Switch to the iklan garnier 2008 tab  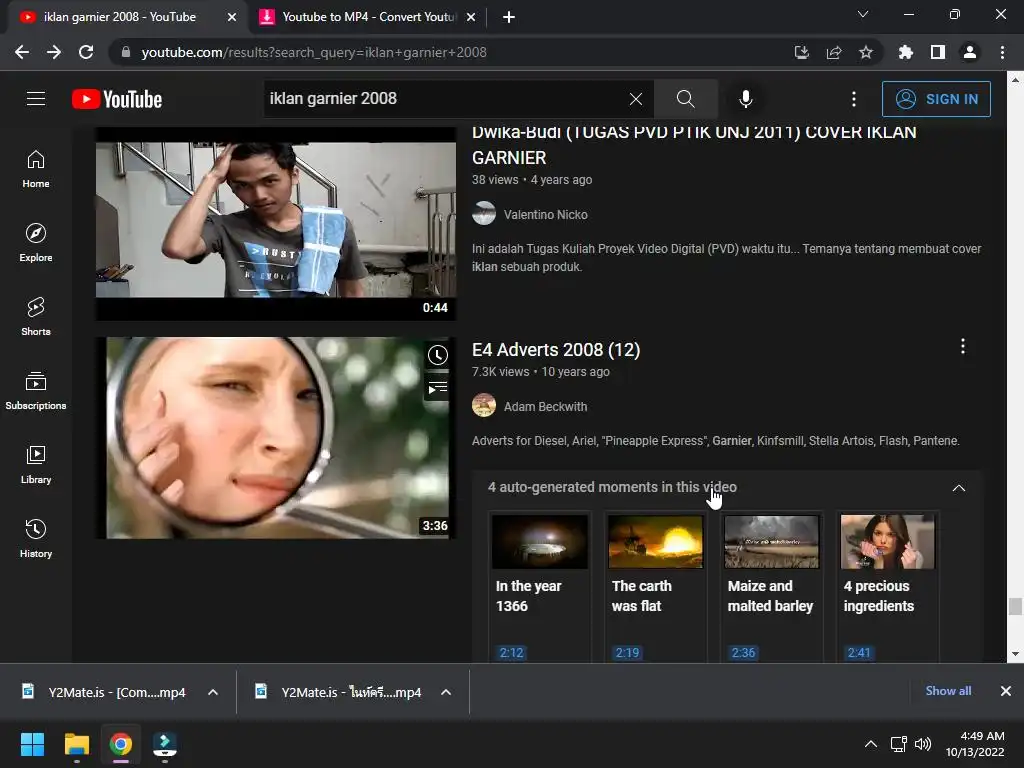click(x=120, y=17)
